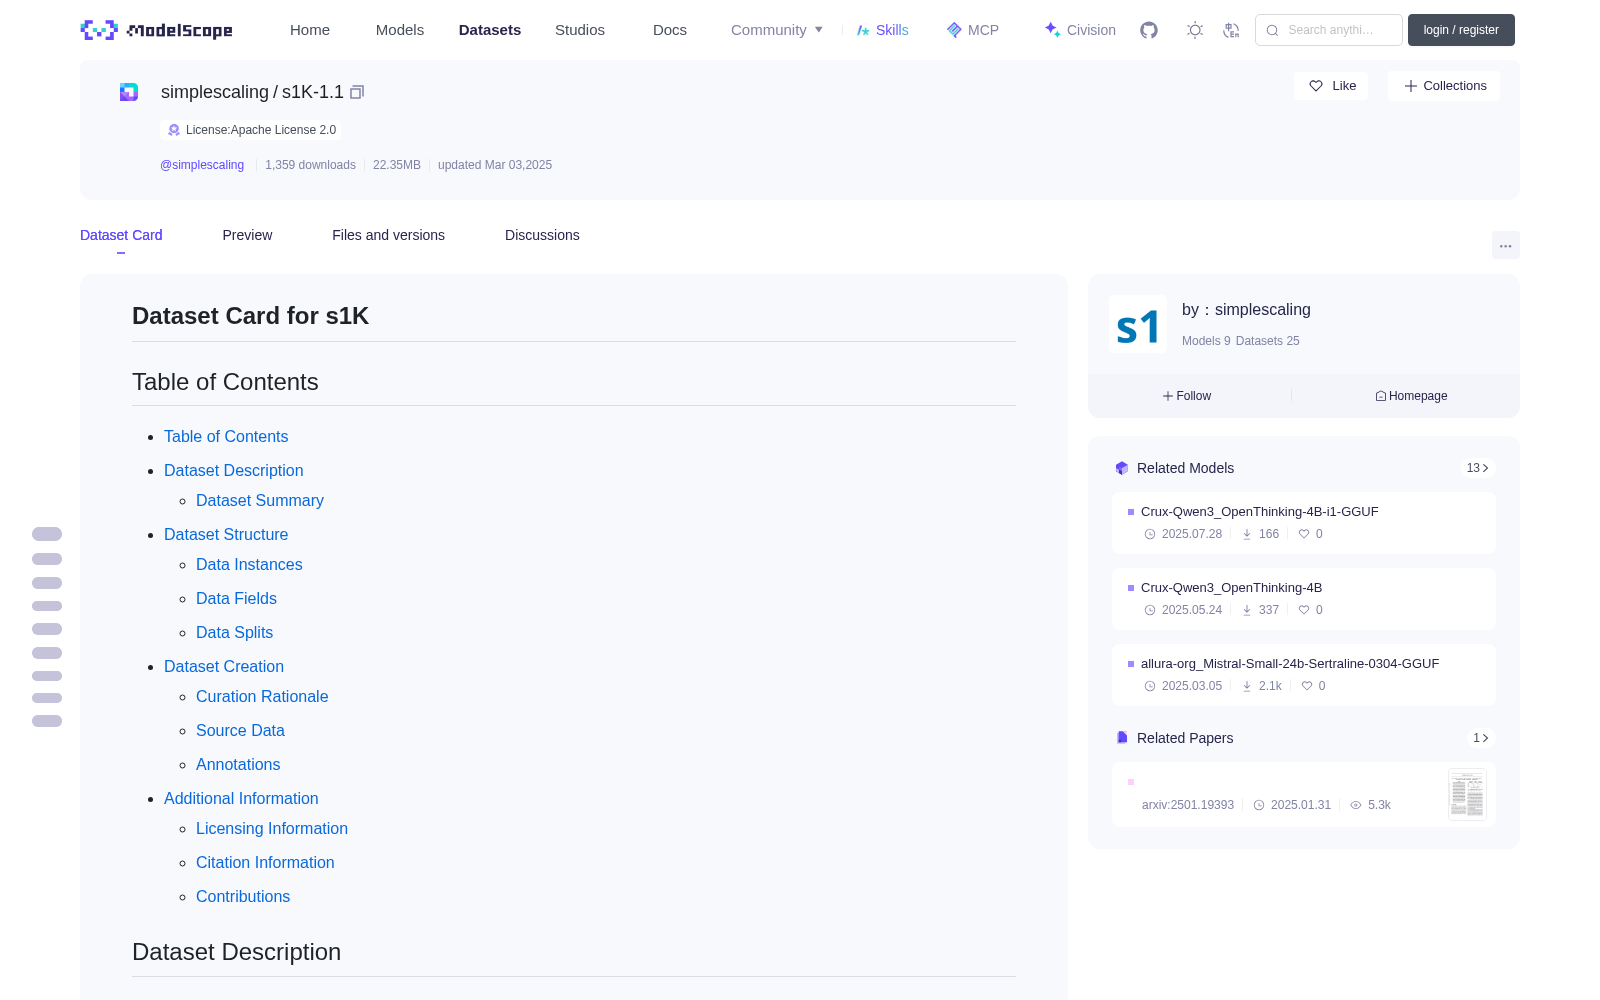1600x1000 pixels.
Task: Click the '1,359 downloads' text
Action: point(310,165)
